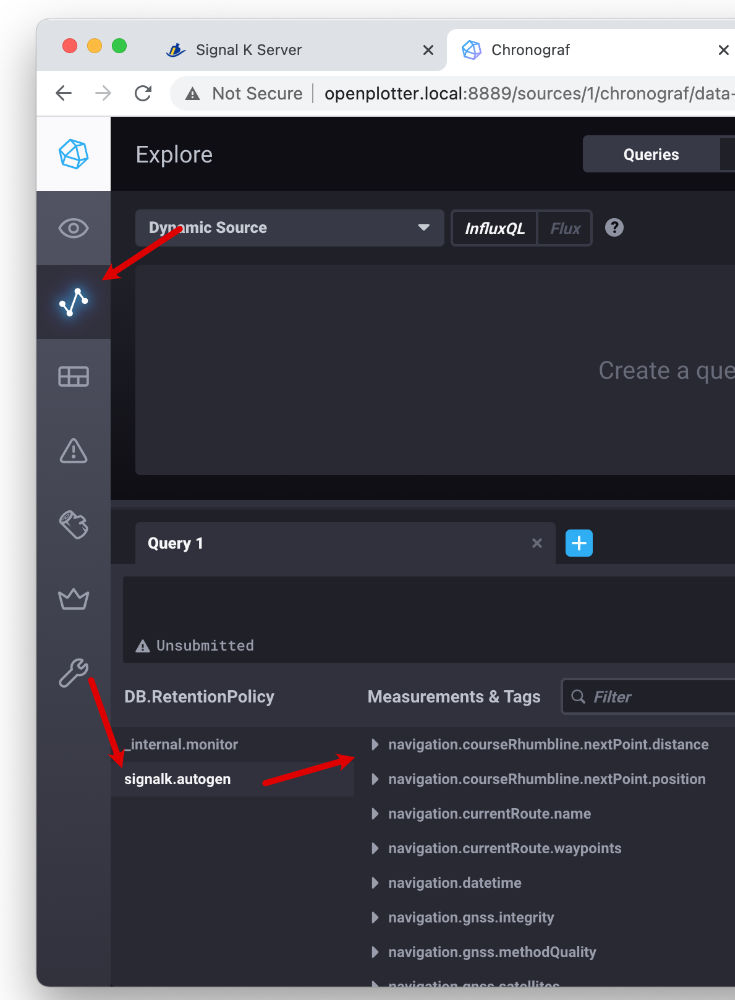Open Dashboards grid icon in sidebar

point(73,376)
